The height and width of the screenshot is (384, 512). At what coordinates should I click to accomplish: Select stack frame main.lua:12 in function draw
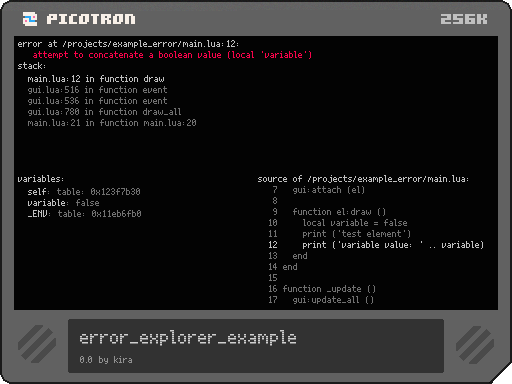(x=96, y=79)
